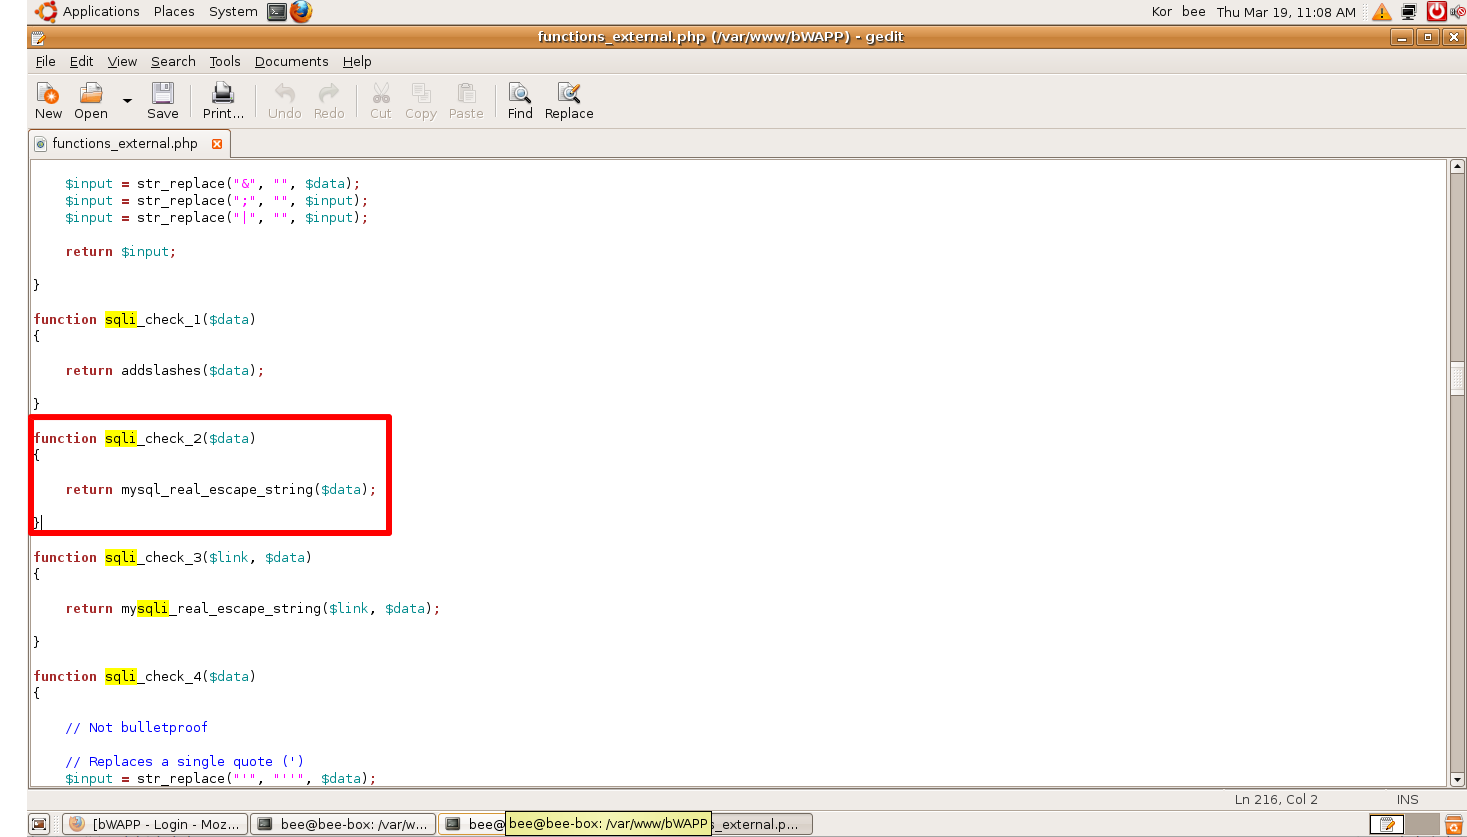The image size is (1467, 837).
Task: Open the Places panel menu
Action: pos(174,12)
